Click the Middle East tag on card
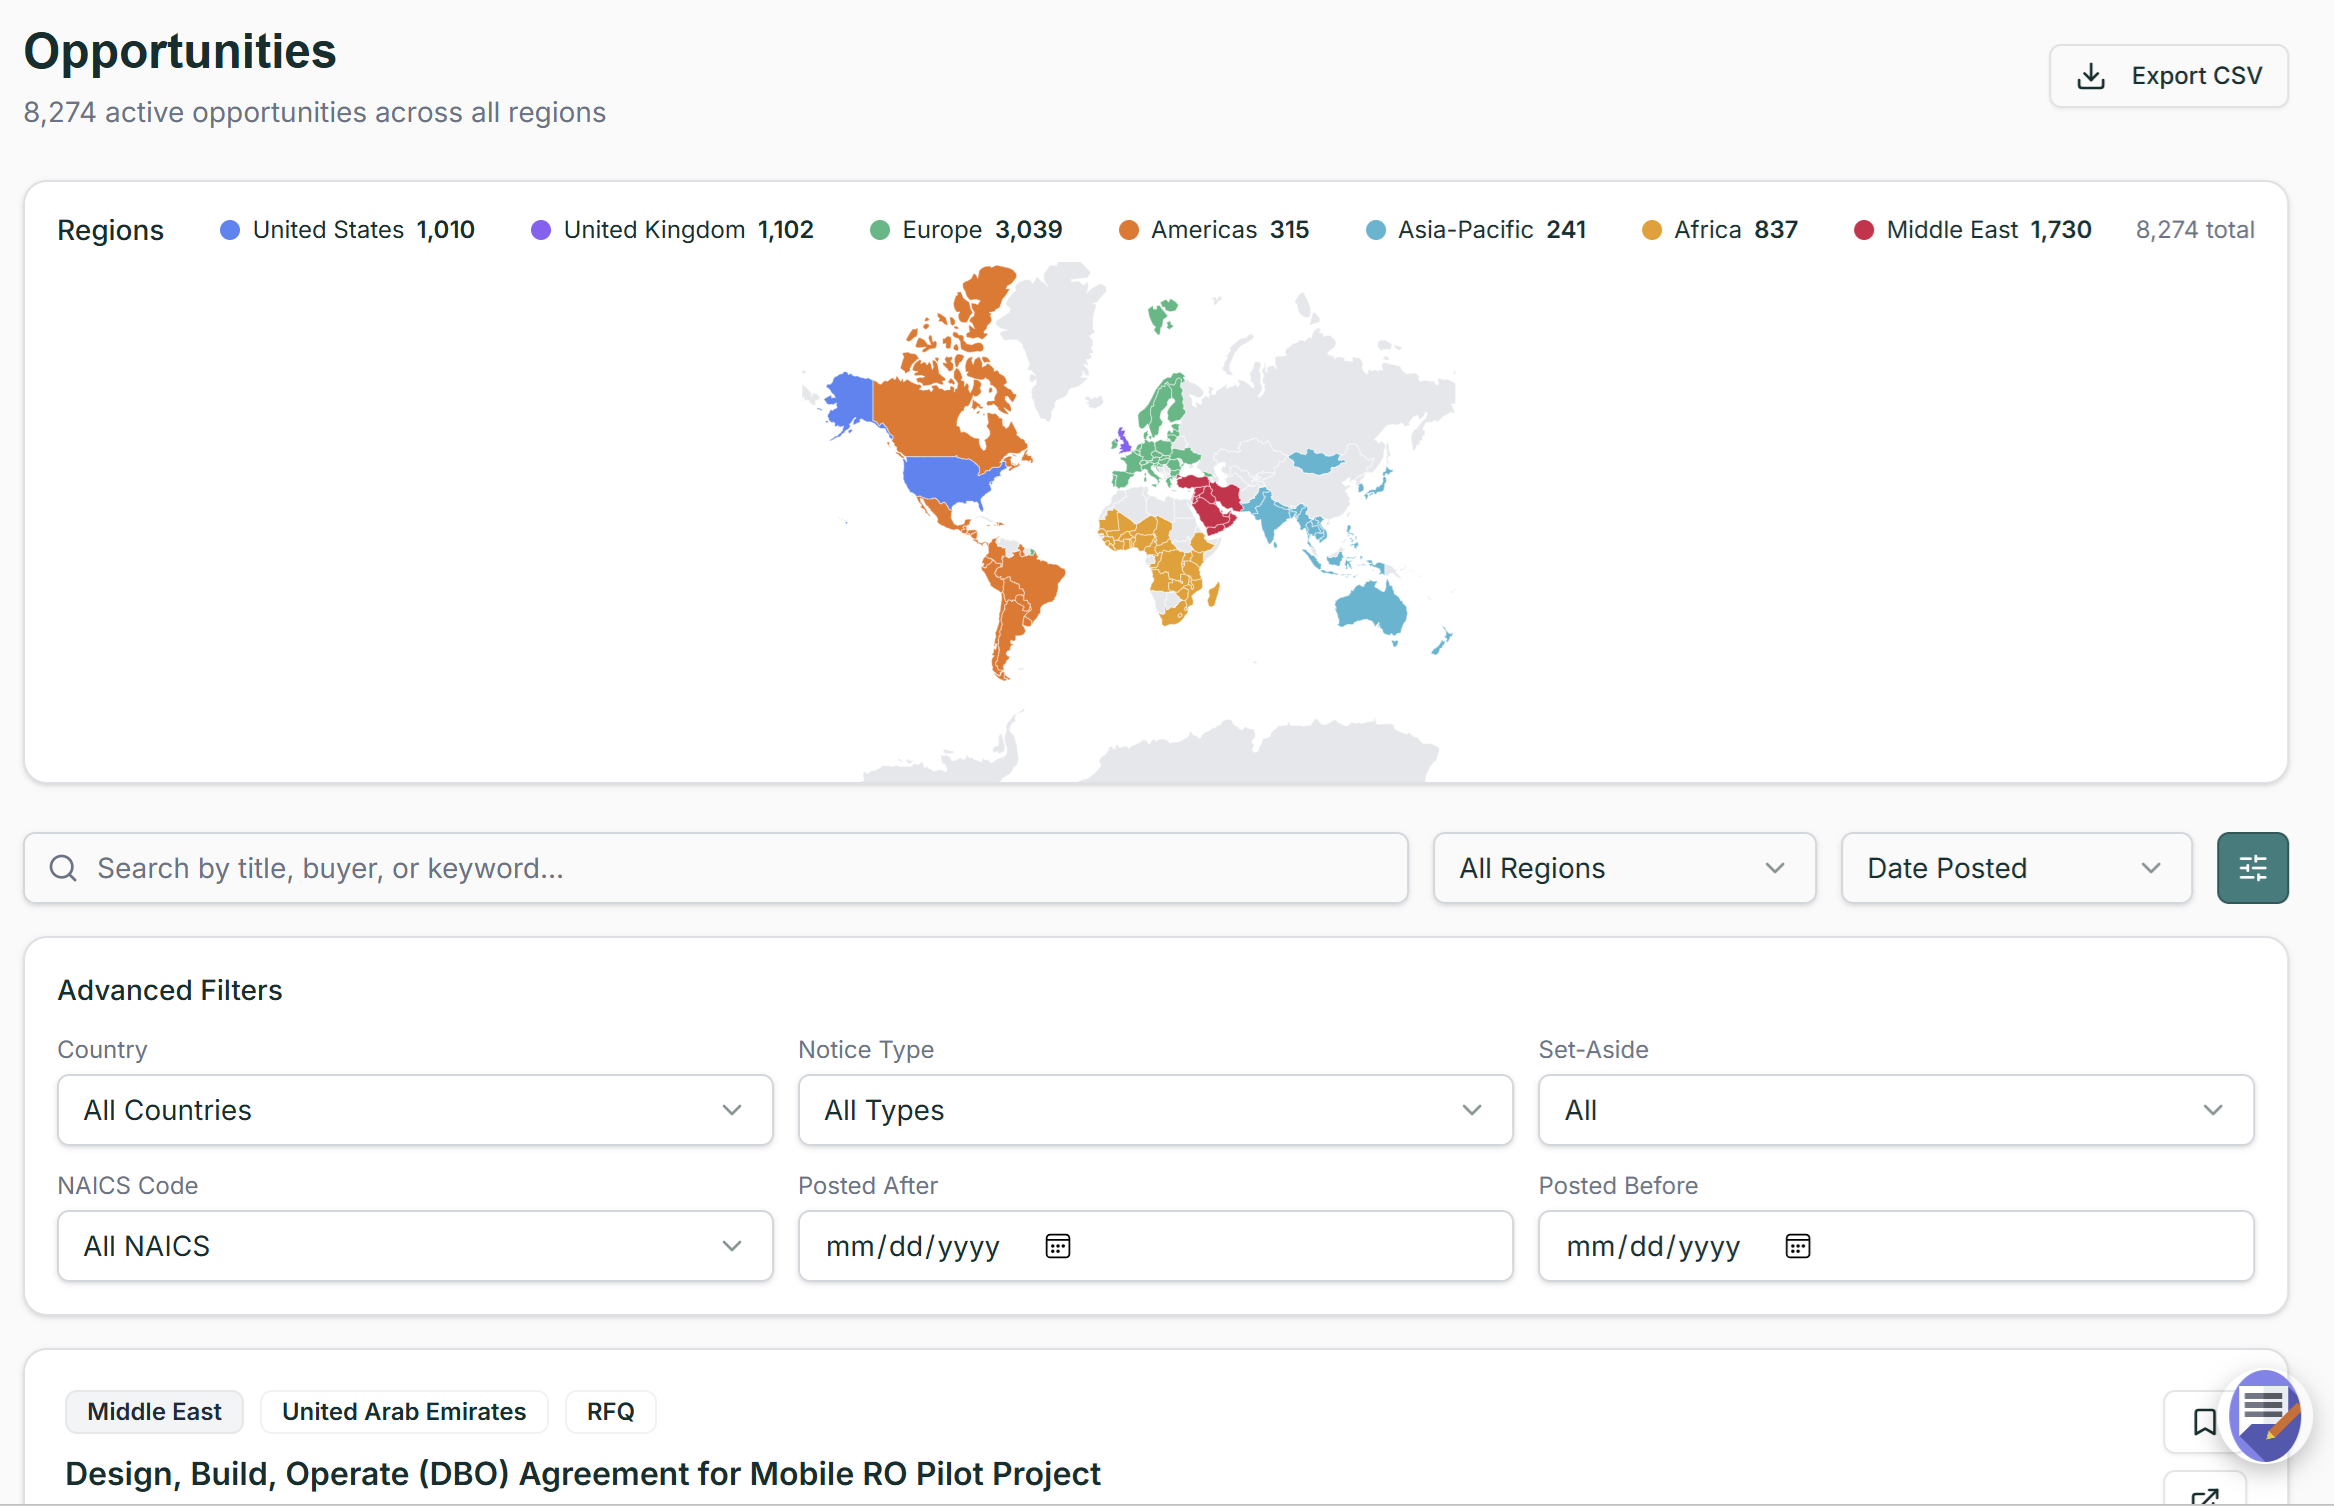This screenshot has height=1506, width=2334. [x=154, y=1411]
